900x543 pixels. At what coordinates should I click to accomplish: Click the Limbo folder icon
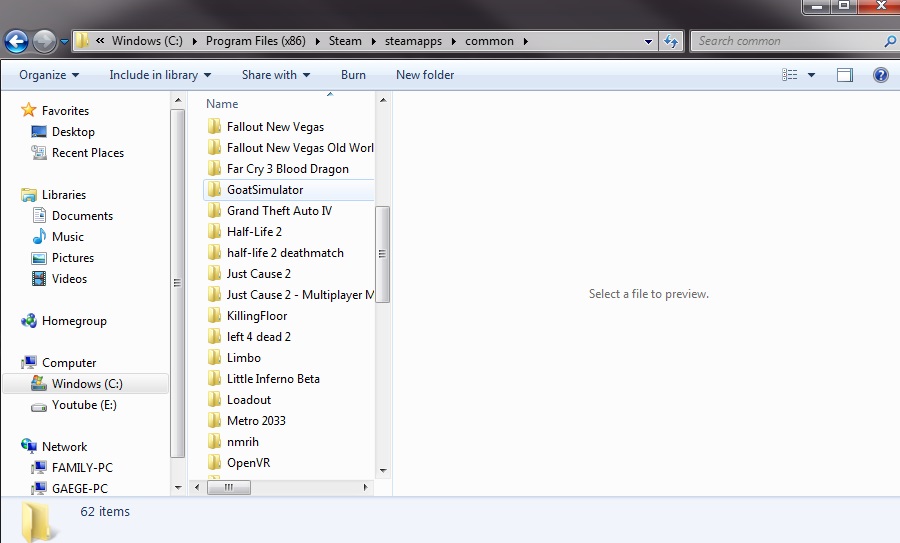215,358
